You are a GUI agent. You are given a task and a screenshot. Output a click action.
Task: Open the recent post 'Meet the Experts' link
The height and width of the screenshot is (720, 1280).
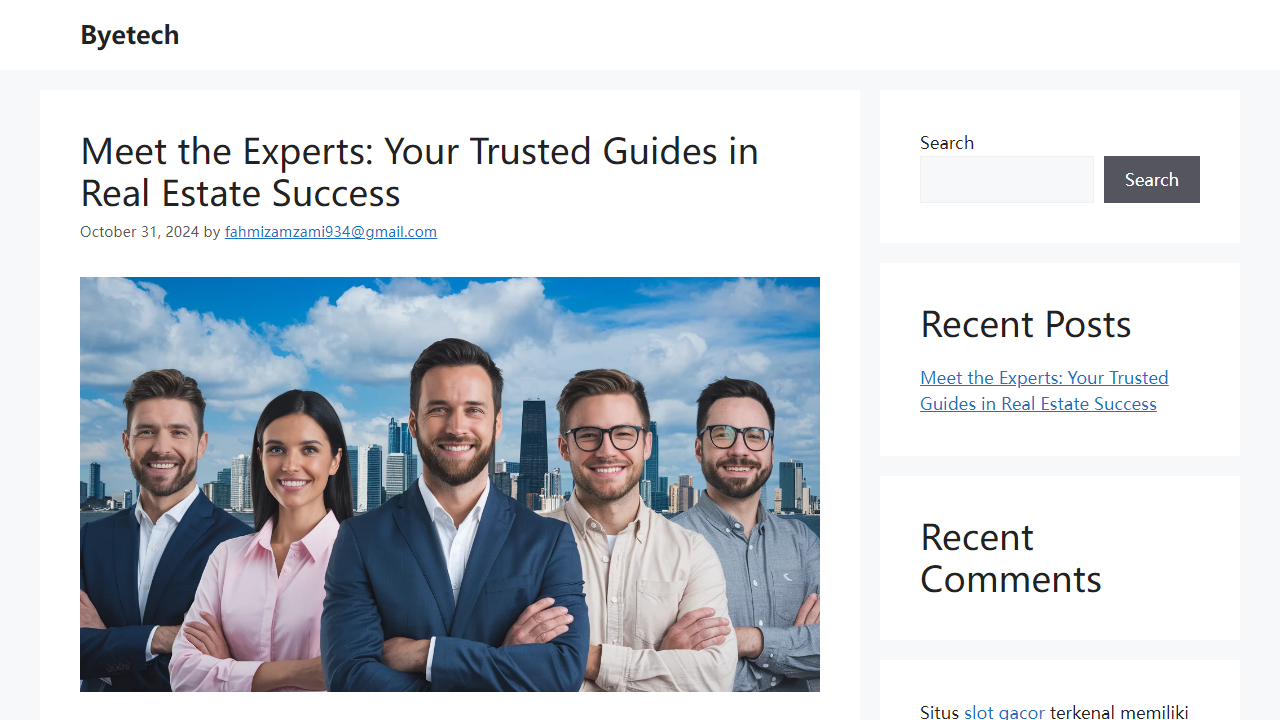pos(1044,391)
